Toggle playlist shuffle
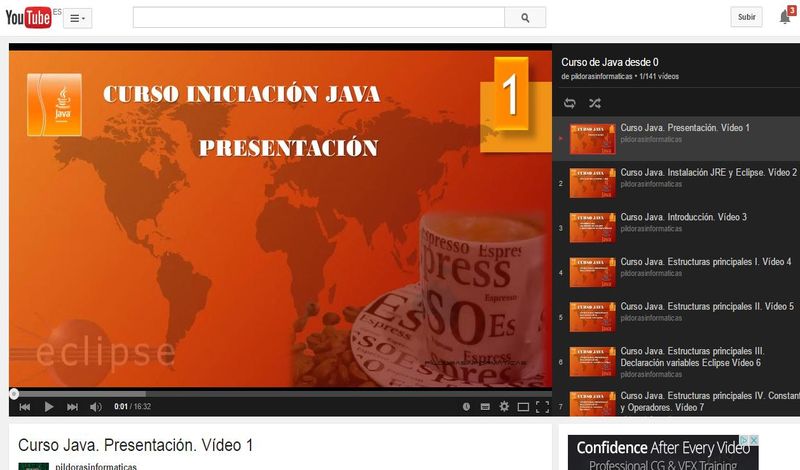 (594, 104)
